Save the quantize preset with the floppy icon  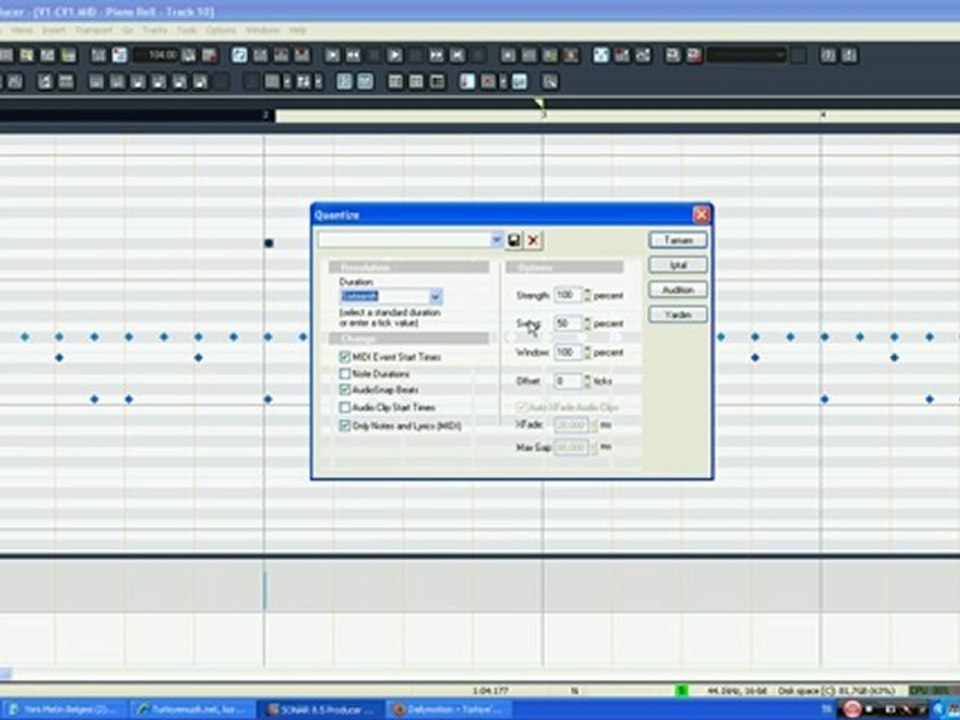[x=514, y=241]
